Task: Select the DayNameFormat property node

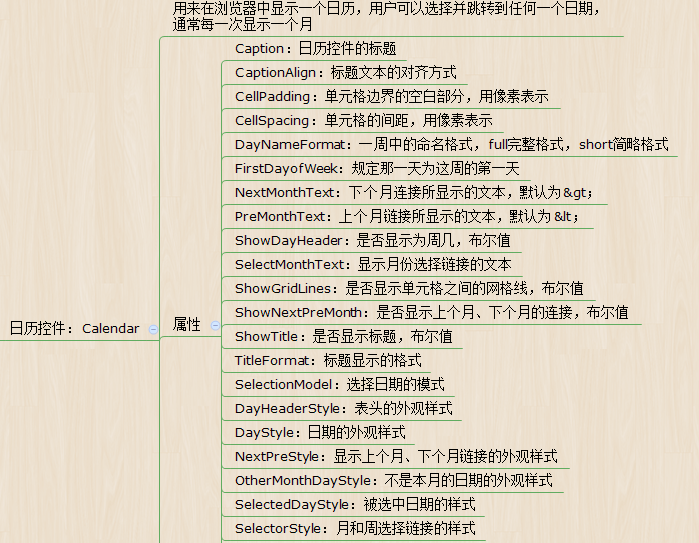Action: point(452,144)
